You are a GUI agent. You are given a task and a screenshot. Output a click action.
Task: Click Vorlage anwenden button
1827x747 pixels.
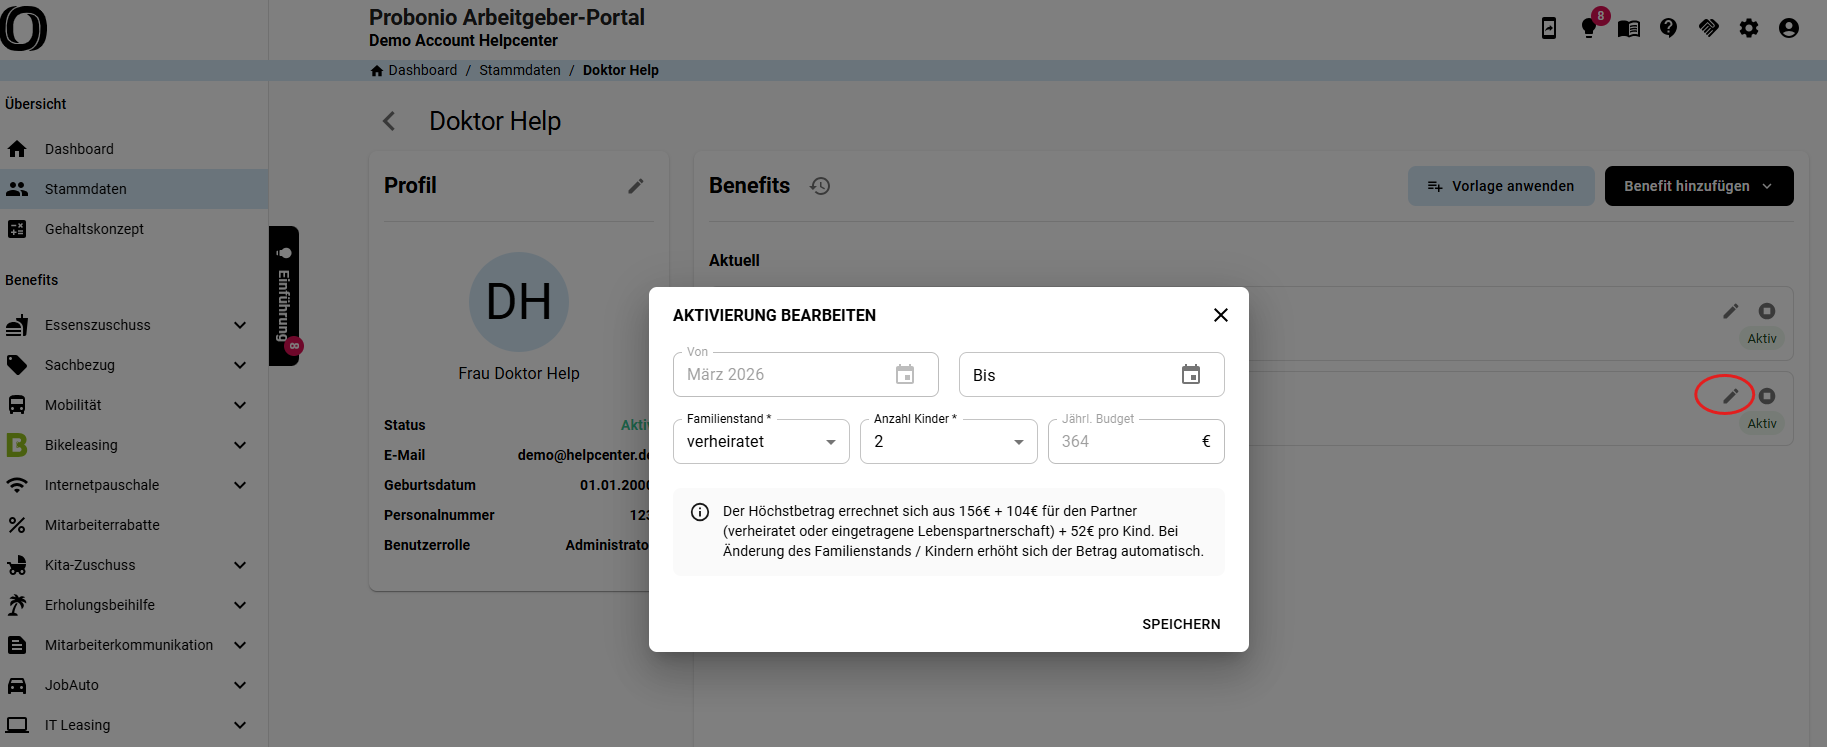pos(1501,186)
